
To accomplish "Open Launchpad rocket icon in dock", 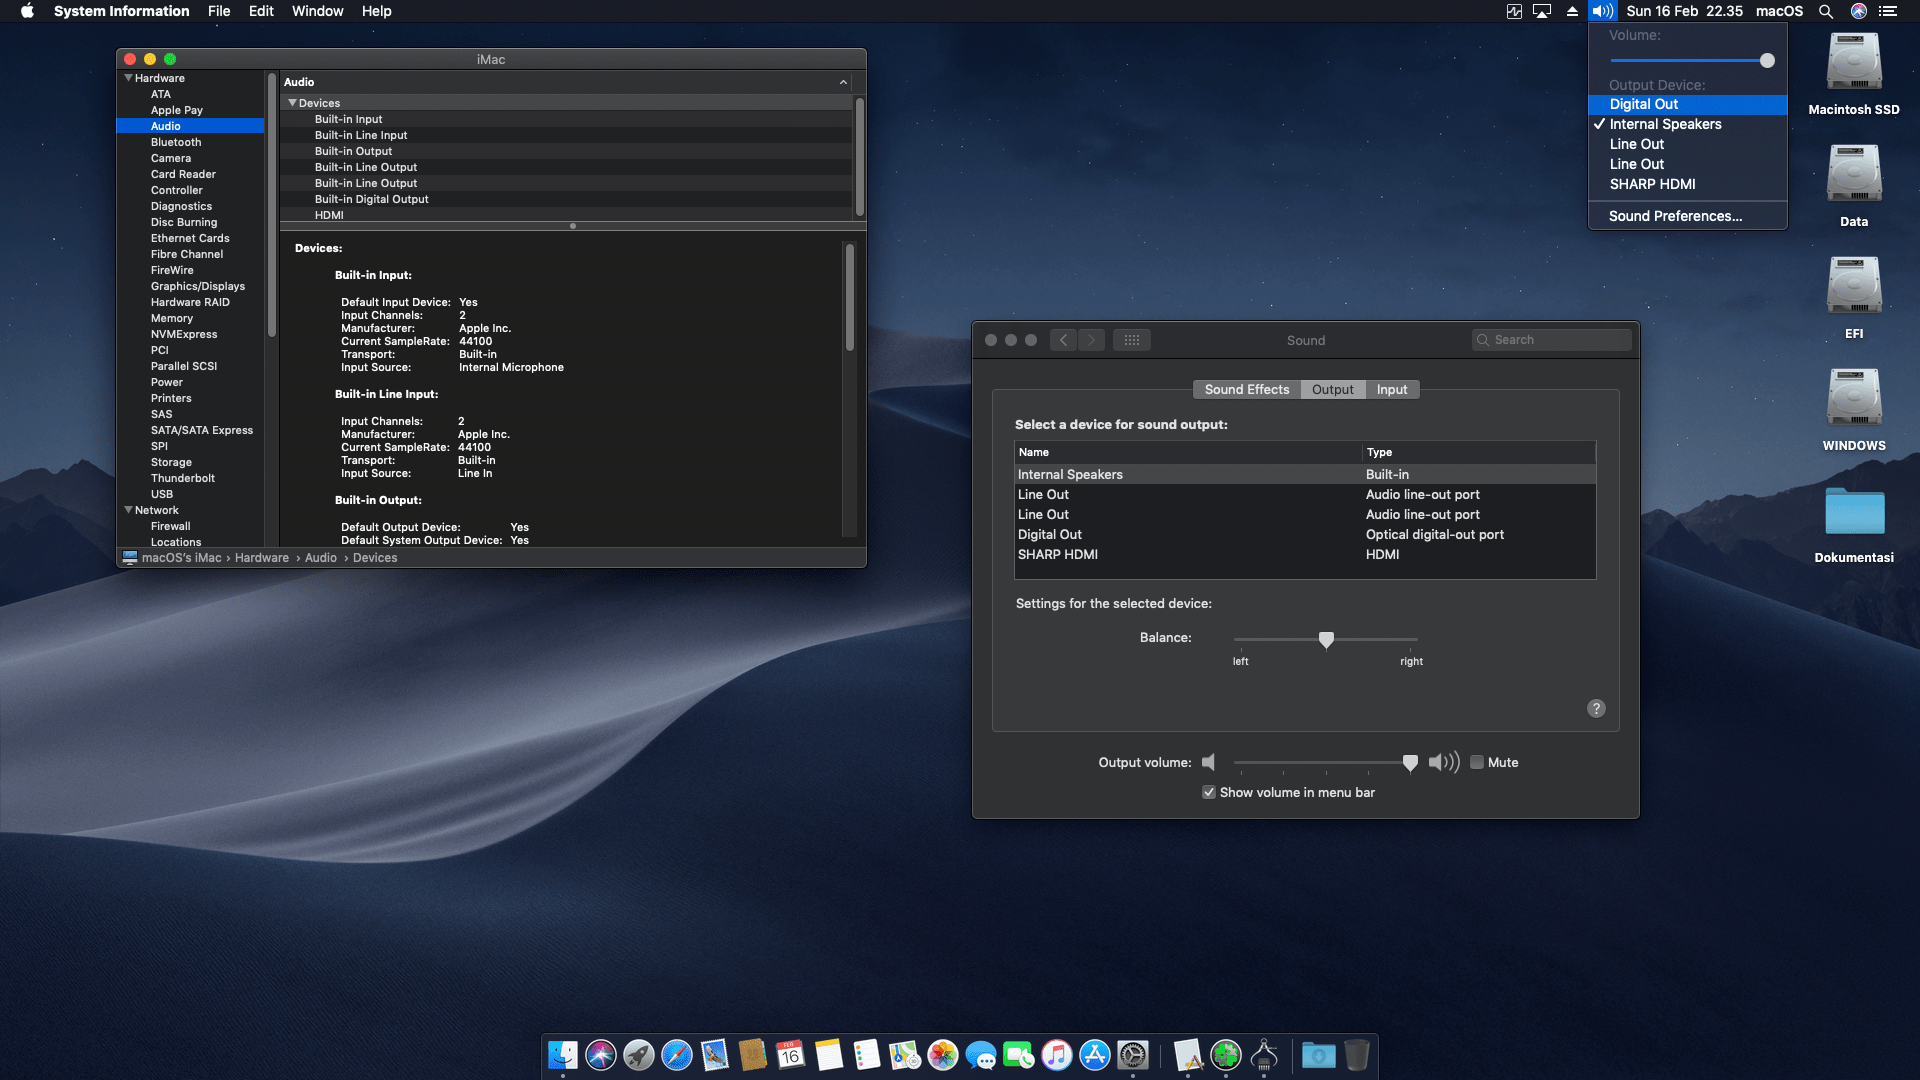I will (x=639, y=1055).
